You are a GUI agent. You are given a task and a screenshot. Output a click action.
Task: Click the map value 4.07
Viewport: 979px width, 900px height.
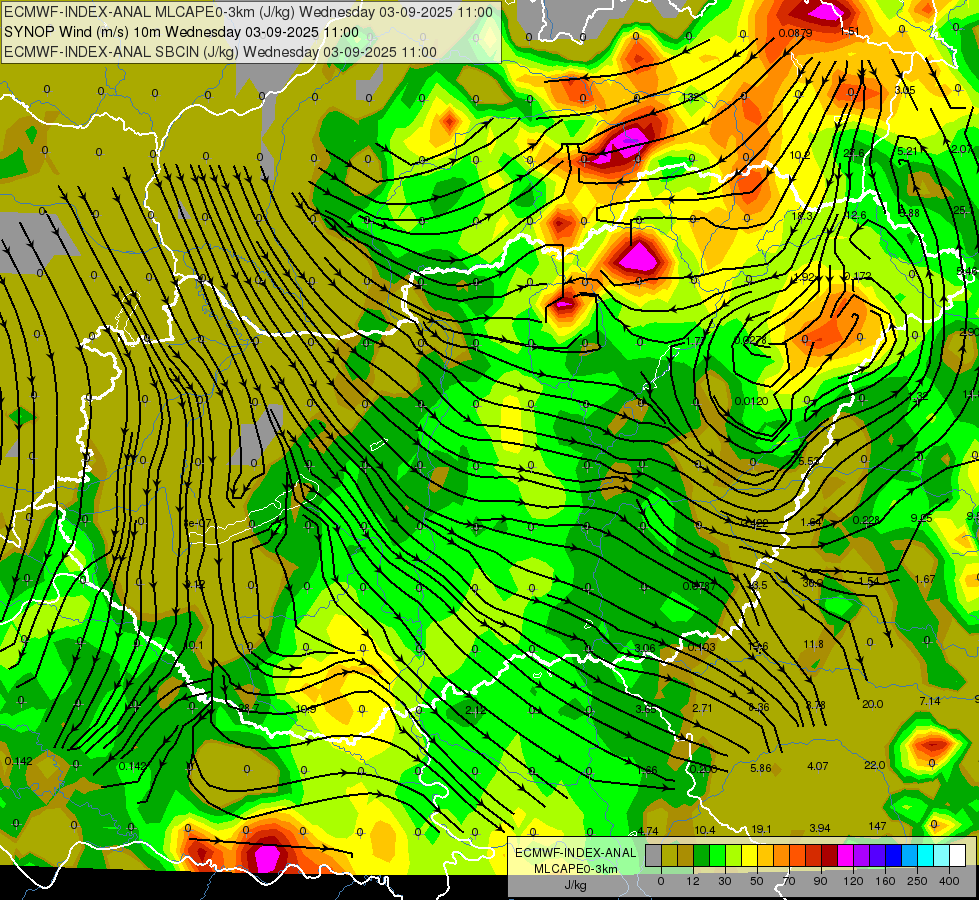coord(817,766)
